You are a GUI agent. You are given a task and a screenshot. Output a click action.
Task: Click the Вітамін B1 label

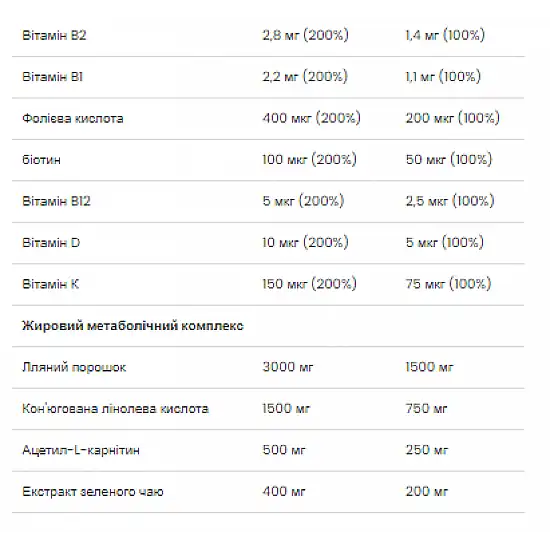coord(53,77)
